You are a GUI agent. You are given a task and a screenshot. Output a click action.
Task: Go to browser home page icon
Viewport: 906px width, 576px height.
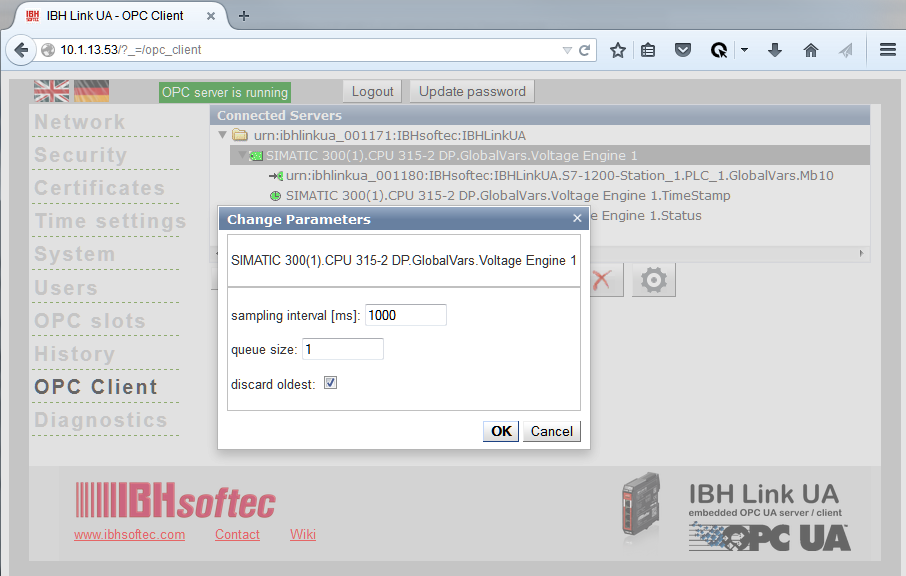(810, 50)
